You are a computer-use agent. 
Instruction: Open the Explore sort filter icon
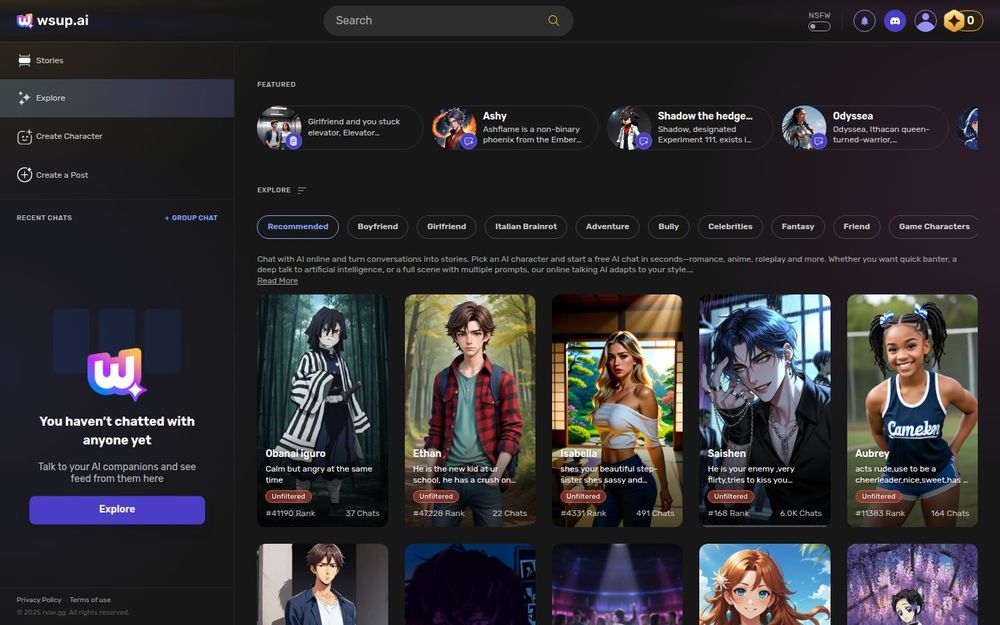click(302, 190)
